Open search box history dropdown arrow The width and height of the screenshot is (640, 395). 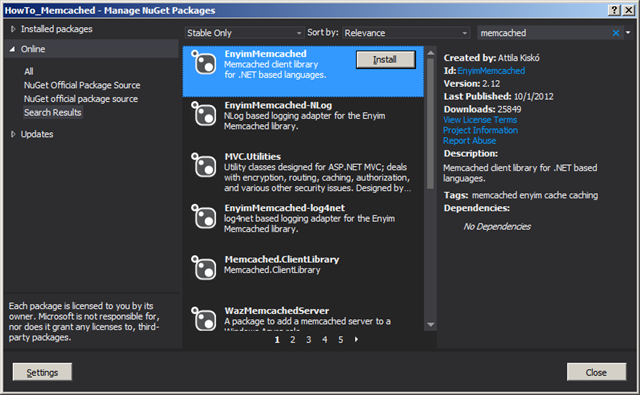[628, 33]
